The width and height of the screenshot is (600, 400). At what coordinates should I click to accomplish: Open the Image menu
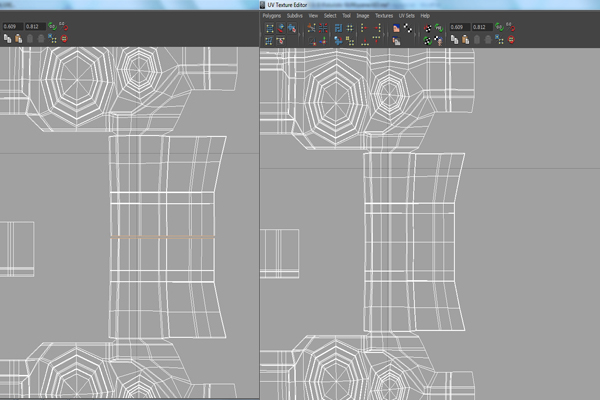click(x=363, y=16)
